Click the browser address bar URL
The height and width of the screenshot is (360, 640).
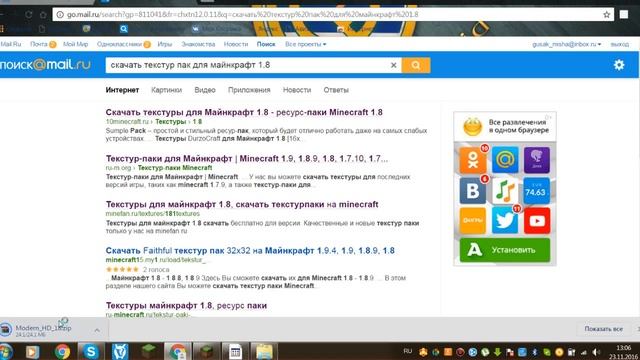(242, 15)
